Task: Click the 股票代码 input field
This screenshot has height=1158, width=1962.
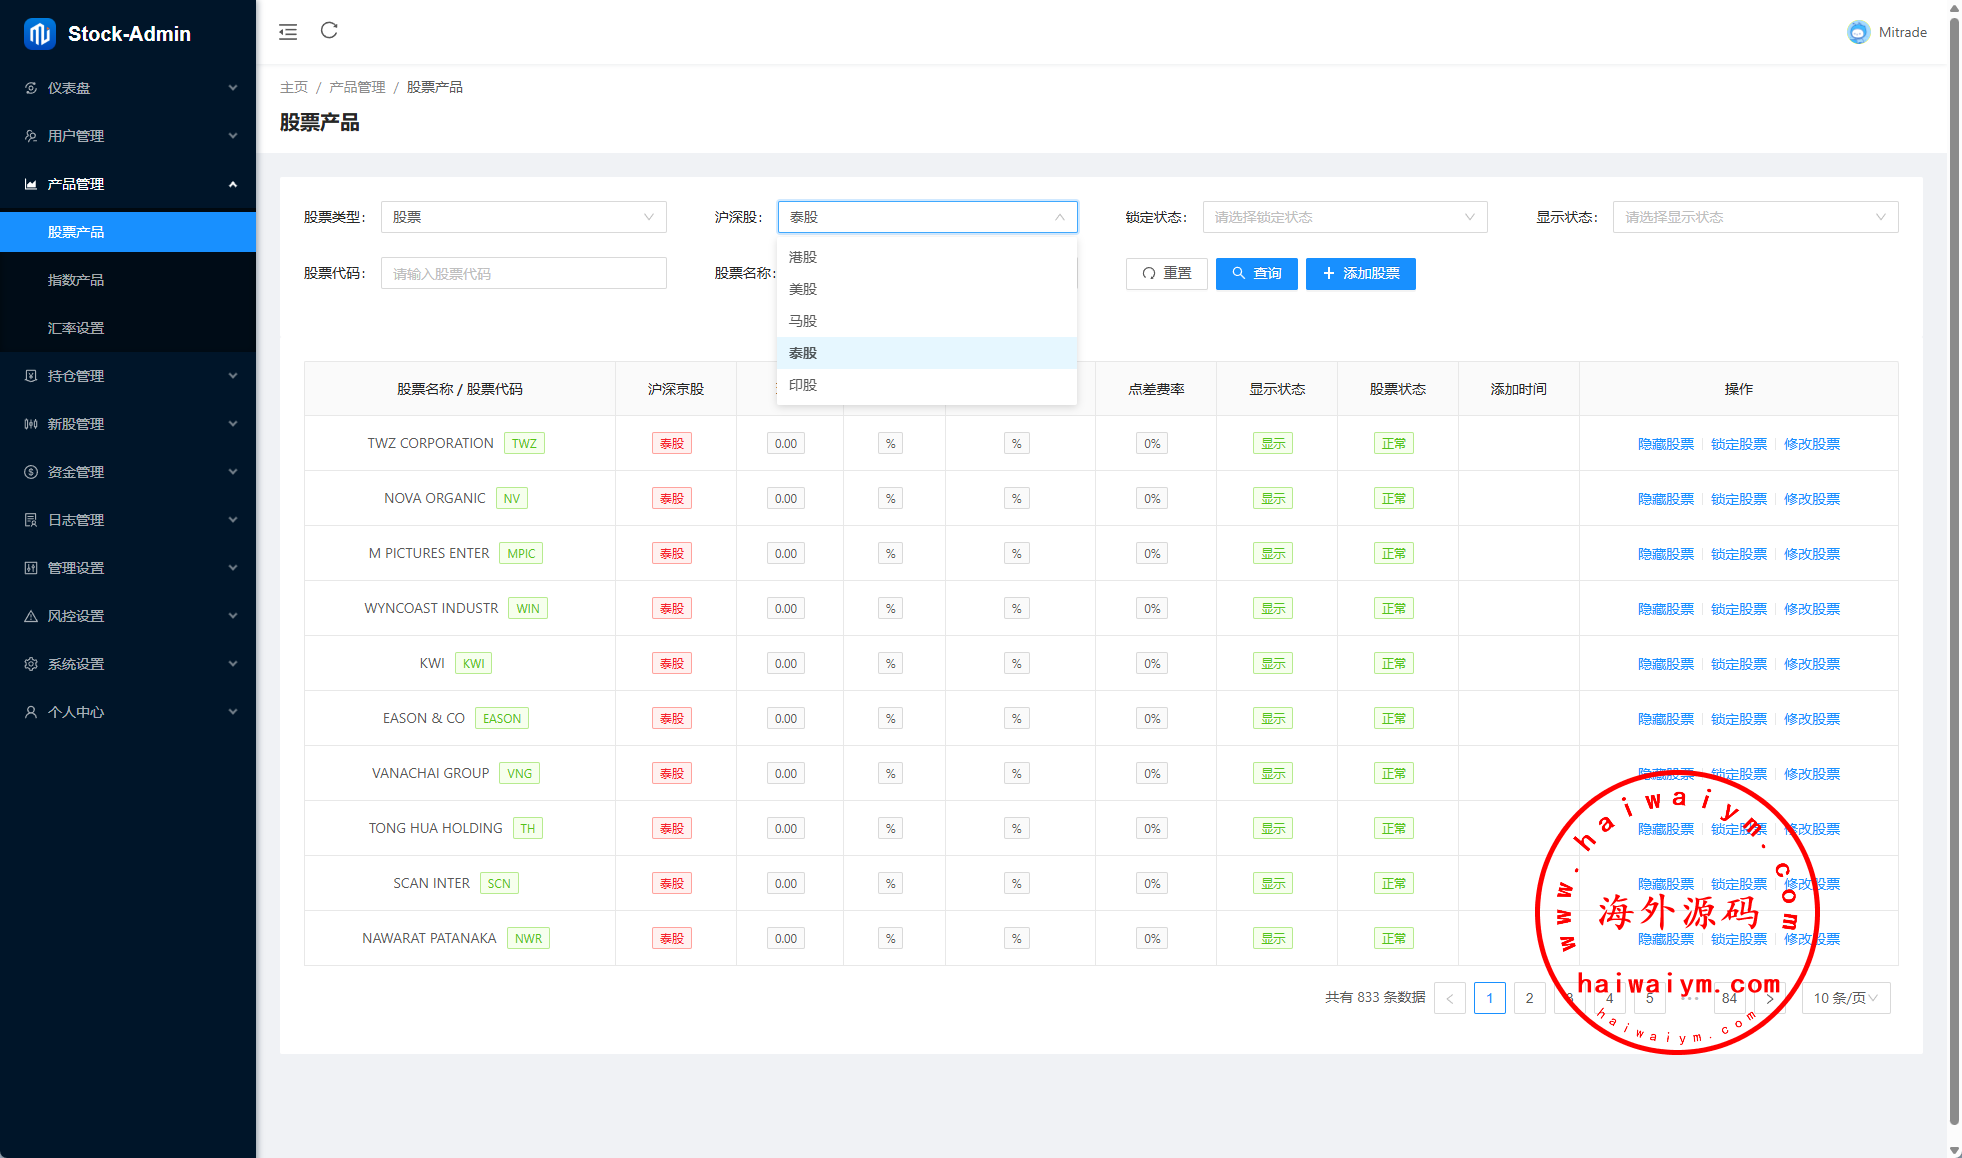Action: pyautogui.click(x=523, y=274)
